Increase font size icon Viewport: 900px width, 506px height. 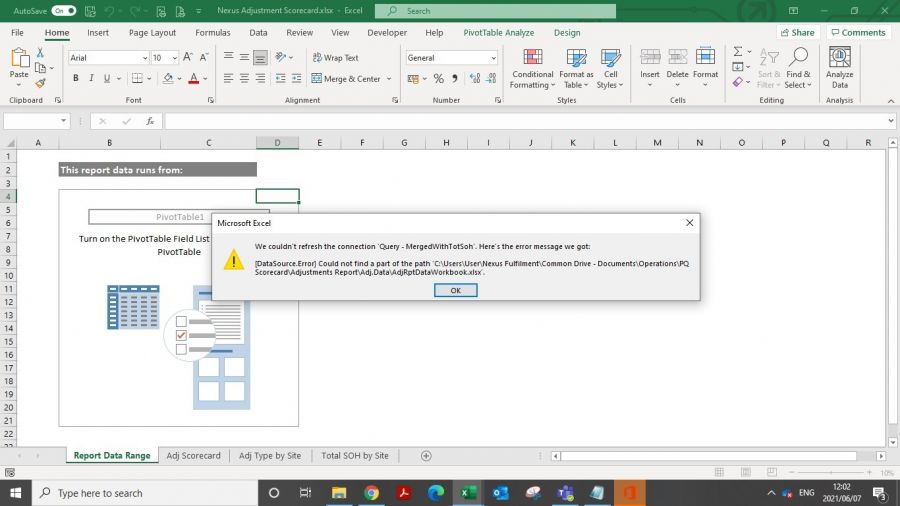(188, 57)
